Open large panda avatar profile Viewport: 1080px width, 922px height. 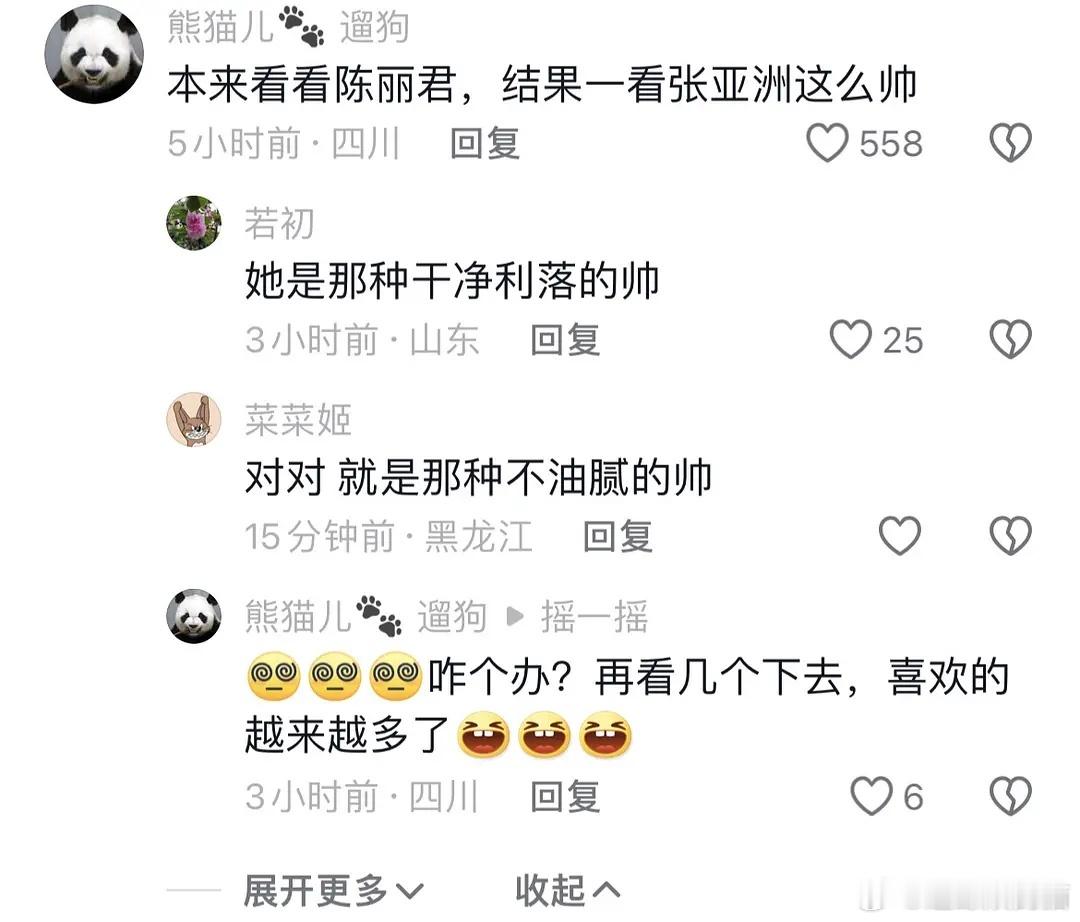tap(94, 54)
